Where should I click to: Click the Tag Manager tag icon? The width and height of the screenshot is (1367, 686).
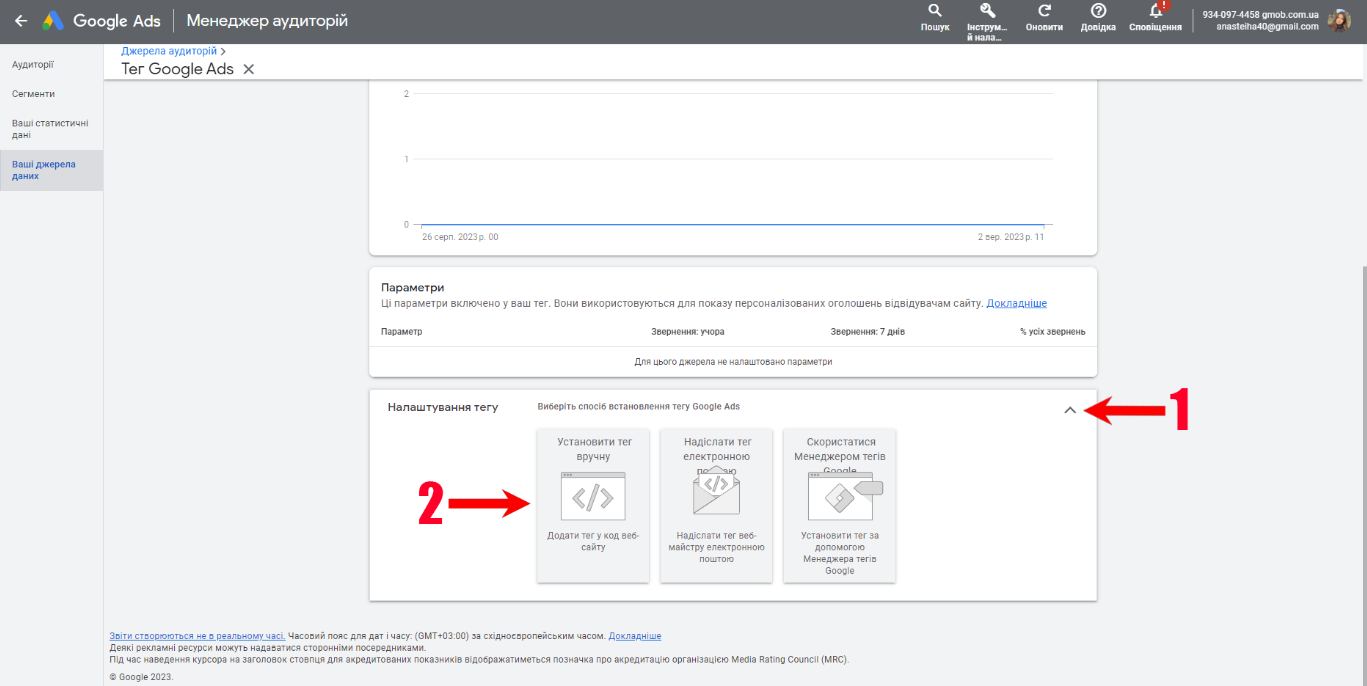845,495
